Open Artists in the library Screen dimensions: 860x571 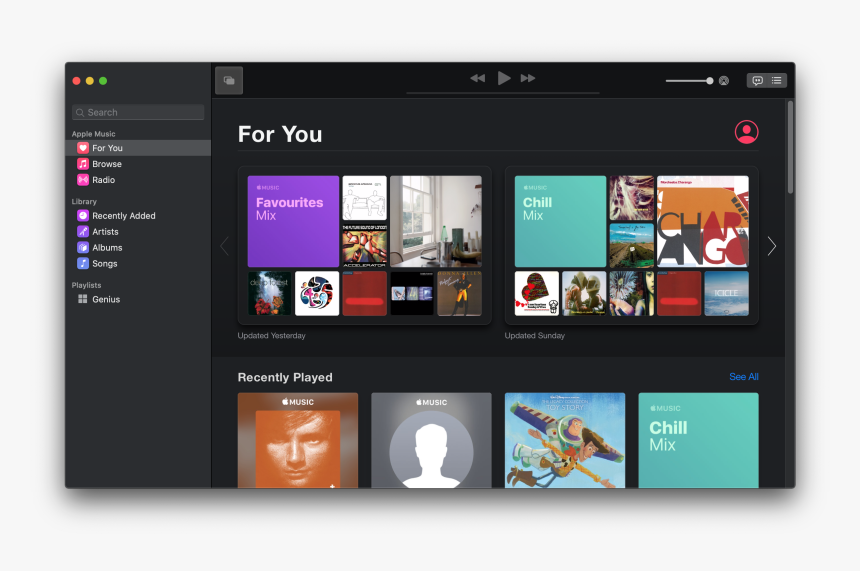click(x=138, y=232)
